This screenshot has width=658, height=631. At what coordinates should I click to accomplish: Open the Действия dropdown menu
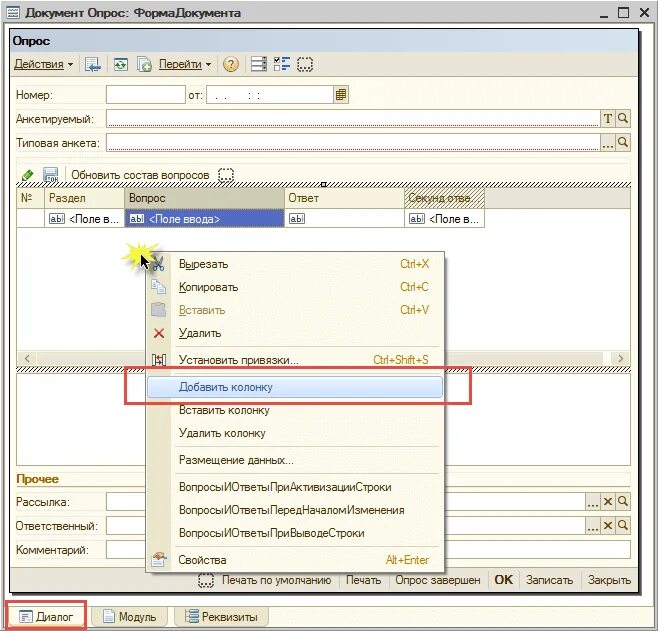43,64
